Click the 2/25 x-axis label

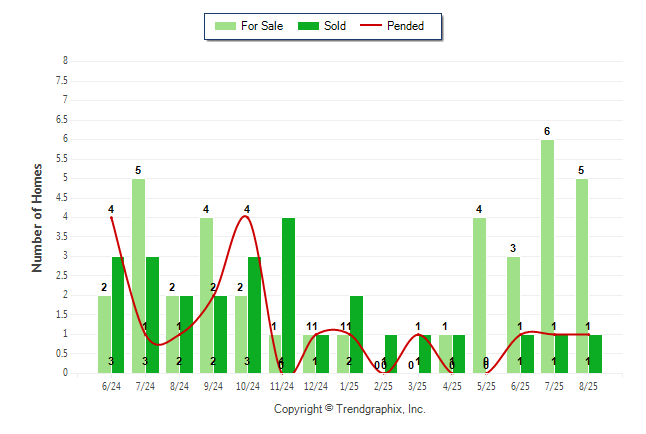[x=384, y=386]
